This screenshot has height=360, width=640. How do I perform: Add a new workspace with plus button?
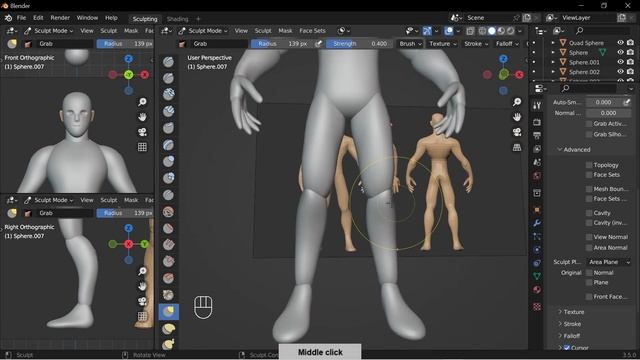pyautogui.click(x=198, y=19)
